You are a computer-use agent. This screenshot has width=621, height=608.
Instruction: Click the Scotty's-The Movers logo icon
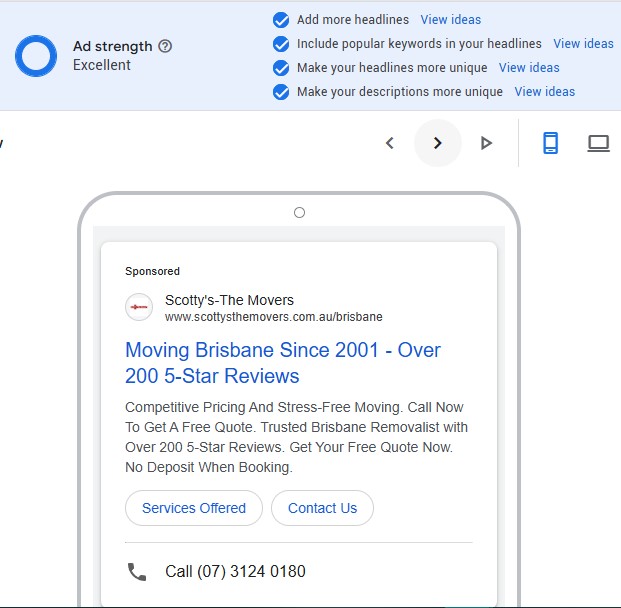[139, 307]
